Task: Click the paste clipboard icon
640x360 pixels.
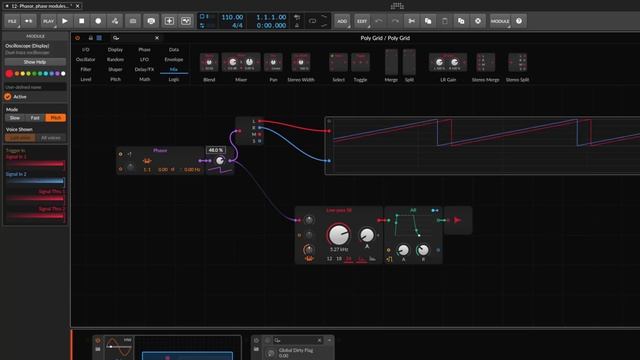Action: point(445,21)
